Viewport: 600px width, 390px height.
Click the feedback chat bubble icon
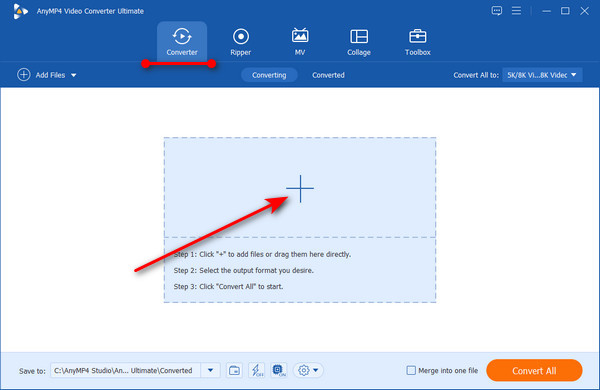(497, 11)
